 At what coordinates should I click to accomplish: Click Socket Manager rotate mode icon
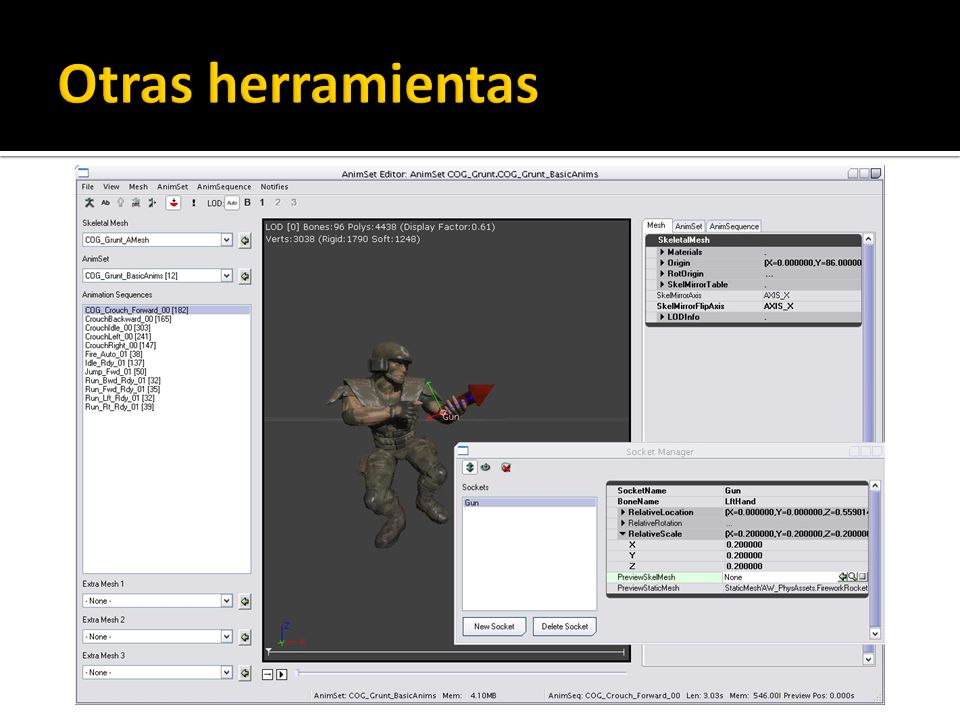[x=486, y=467]
